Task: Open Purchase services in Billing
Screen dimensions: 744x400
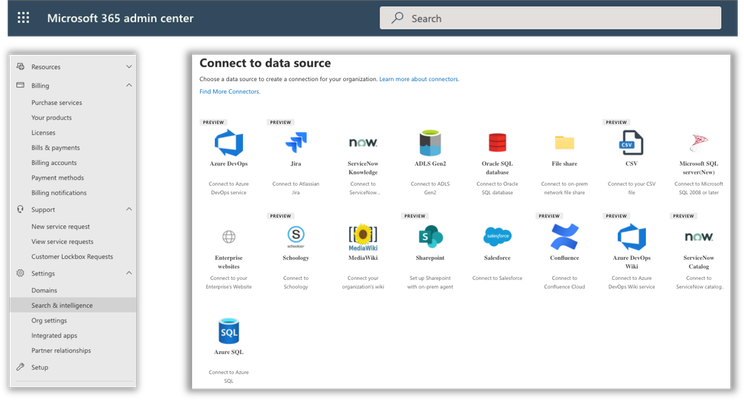Action: click(x=56, y=102)
